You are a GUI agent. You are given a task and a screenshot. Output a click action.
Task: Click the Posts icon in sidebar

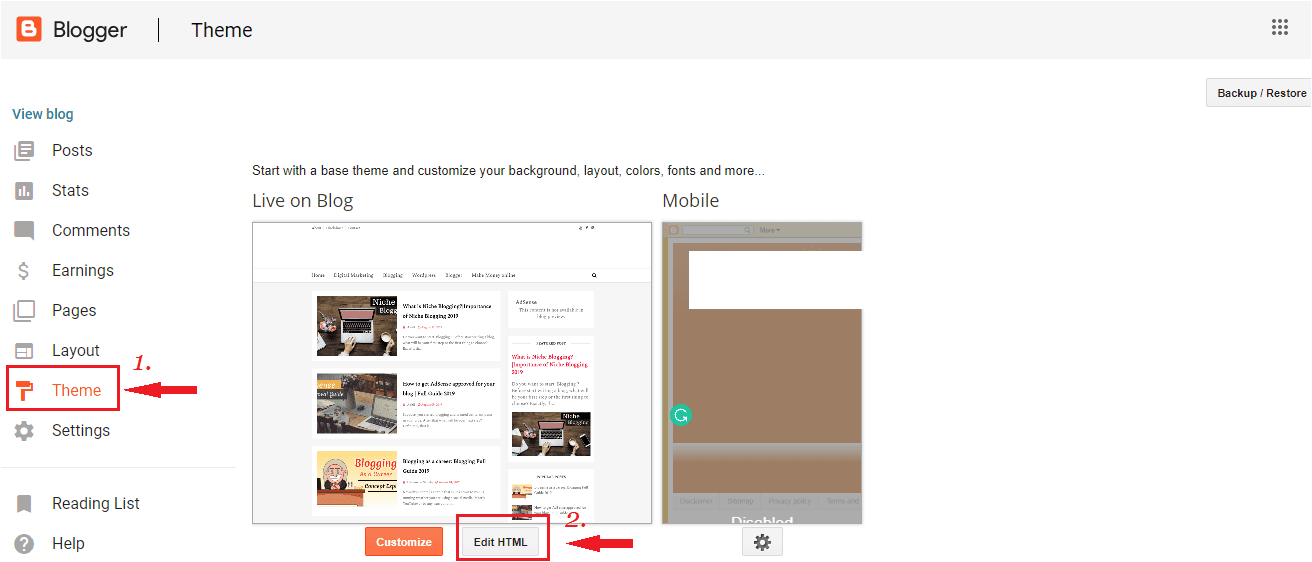24,151
